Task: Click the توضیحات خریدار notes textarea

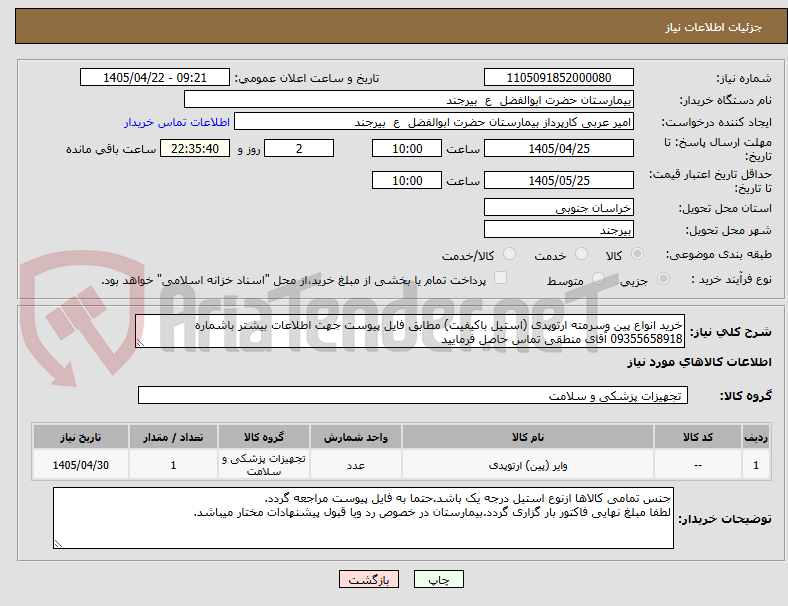Action: [x=363, y=518]
